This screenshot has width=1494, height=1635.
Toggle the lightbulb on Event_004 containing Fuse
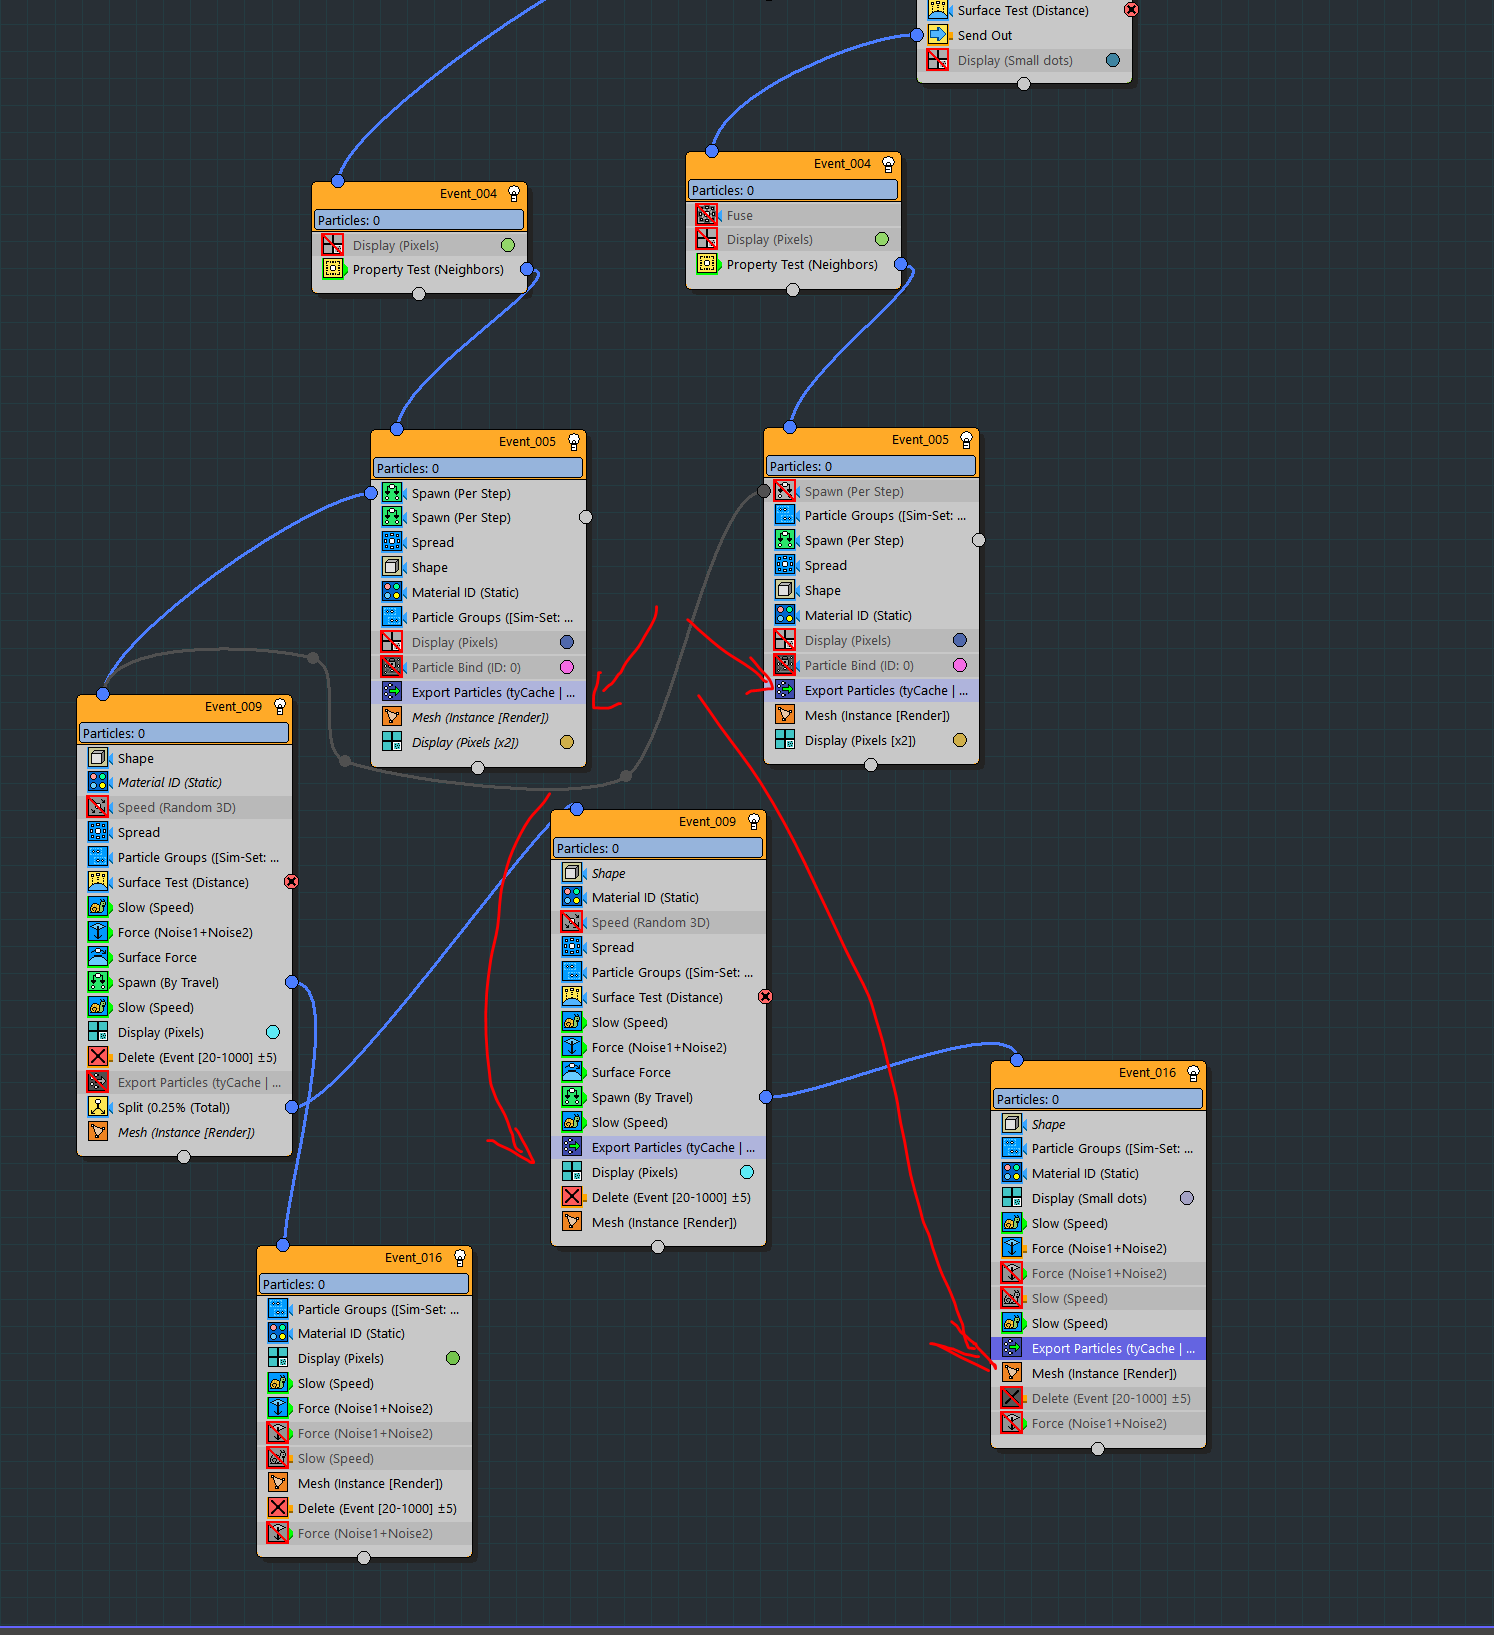coord(888,164)
